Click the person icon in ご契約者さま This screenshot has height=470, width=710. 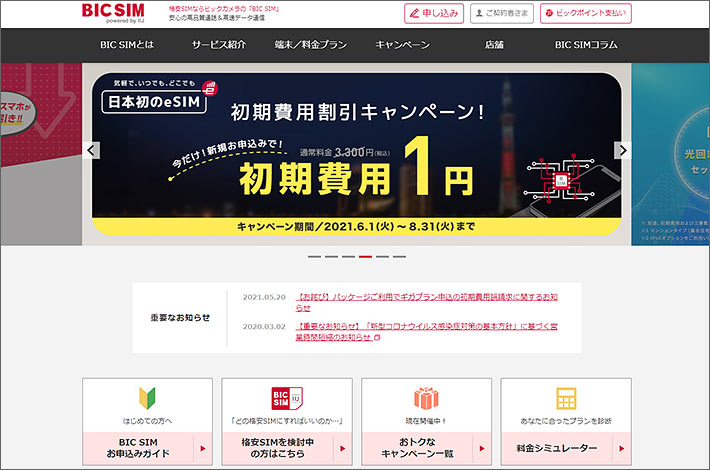tap(479, 14)
